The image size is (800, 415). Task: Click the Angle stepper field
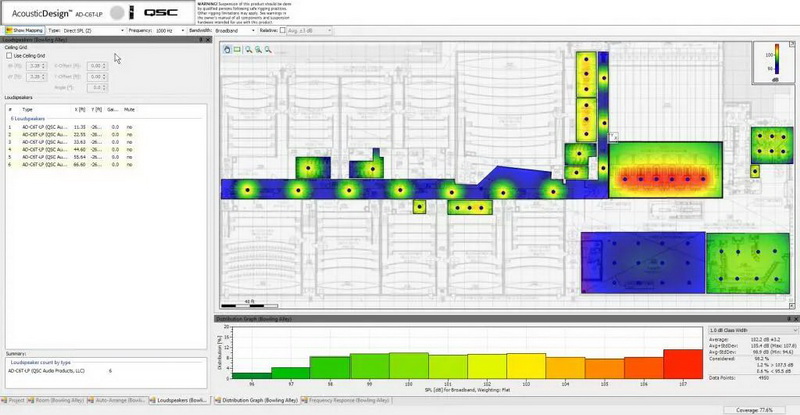click(97, 88)
